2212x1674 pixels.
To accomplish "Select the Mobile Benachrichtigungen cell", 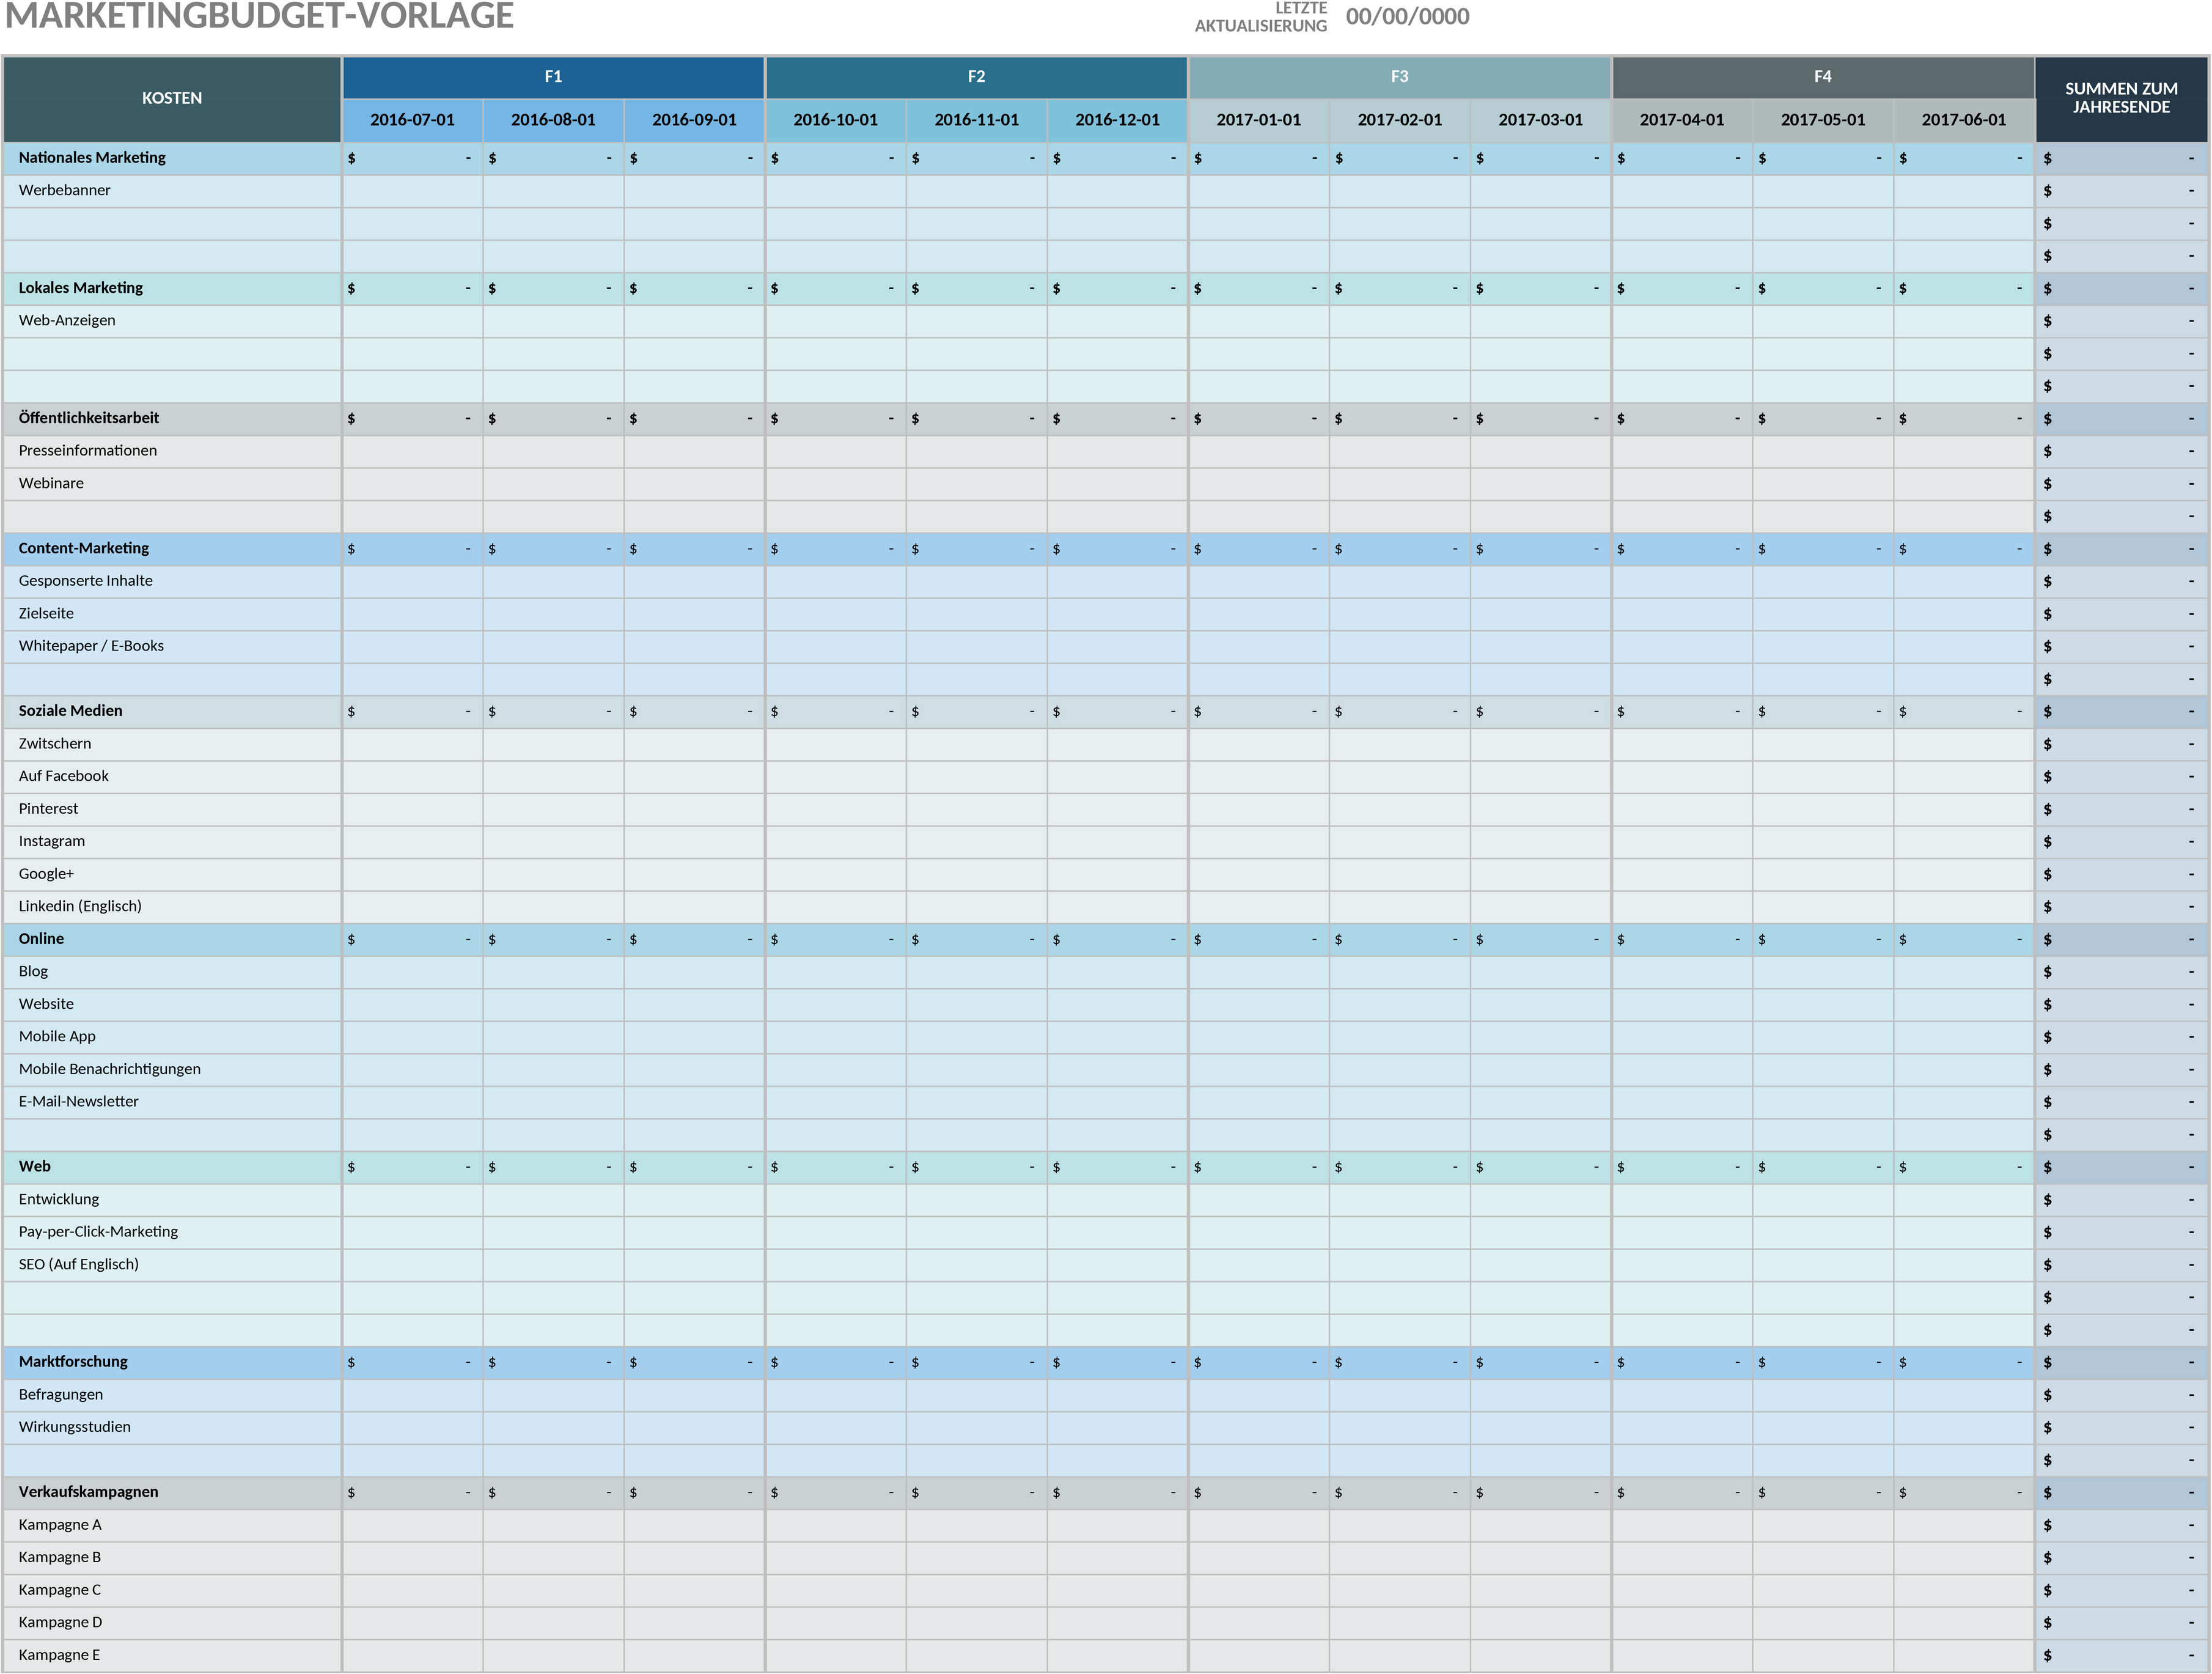I will [172, 1069].
